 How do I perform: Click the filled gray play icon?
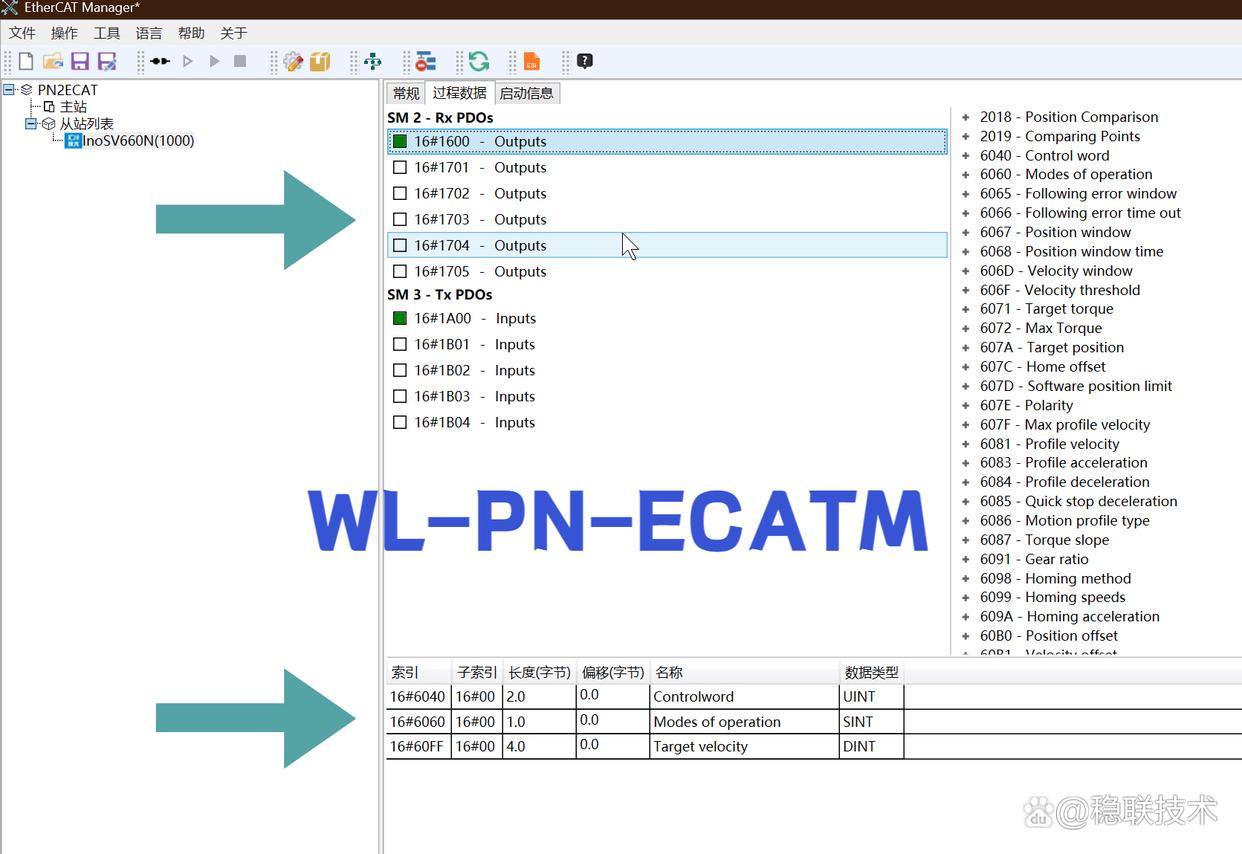tap(214, 62)
